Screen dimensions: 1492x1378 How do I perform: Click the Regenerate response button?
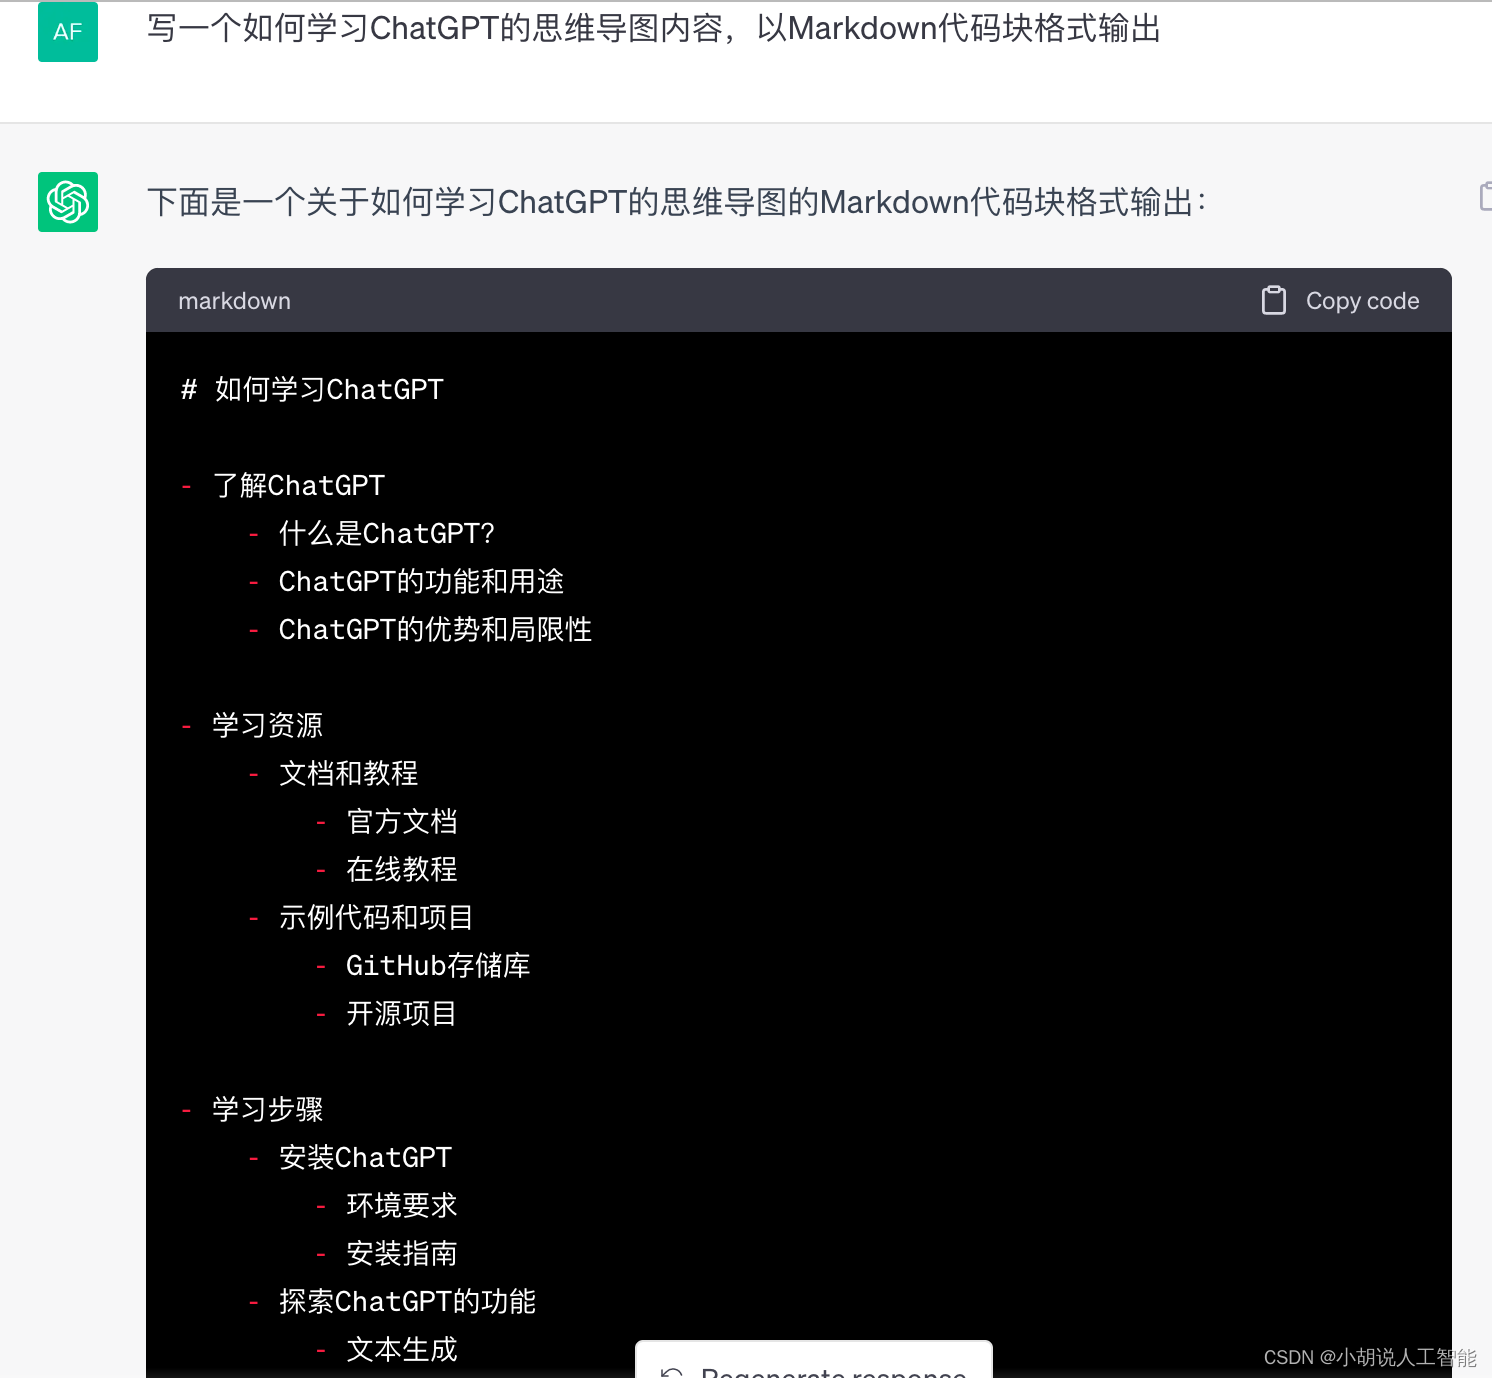(814, 1360)
